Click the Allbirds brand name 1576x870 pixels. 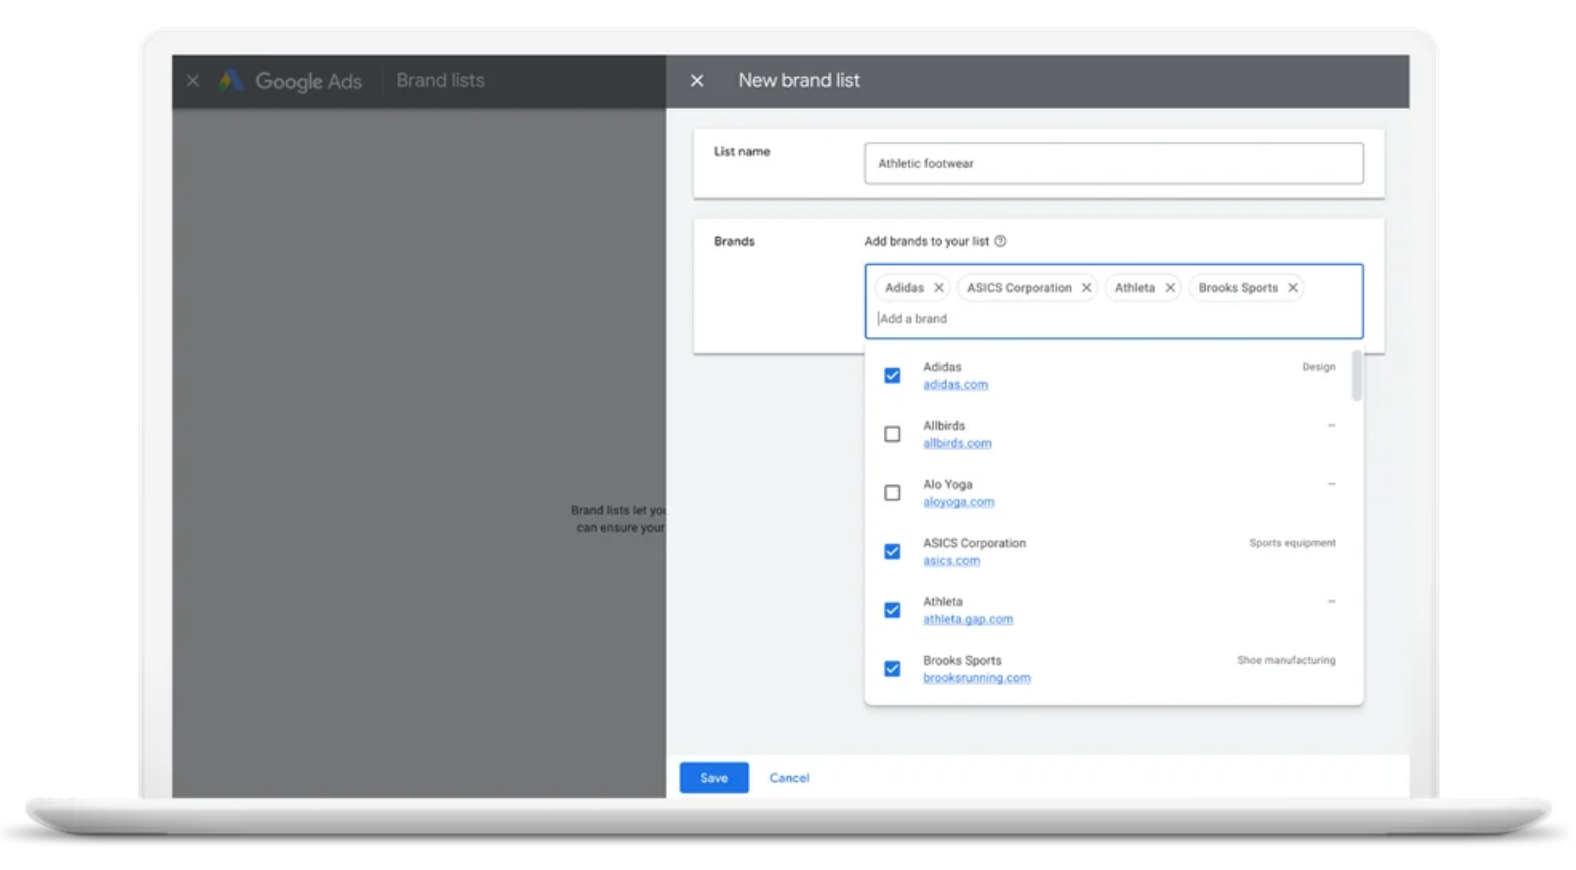click(944, 426)
